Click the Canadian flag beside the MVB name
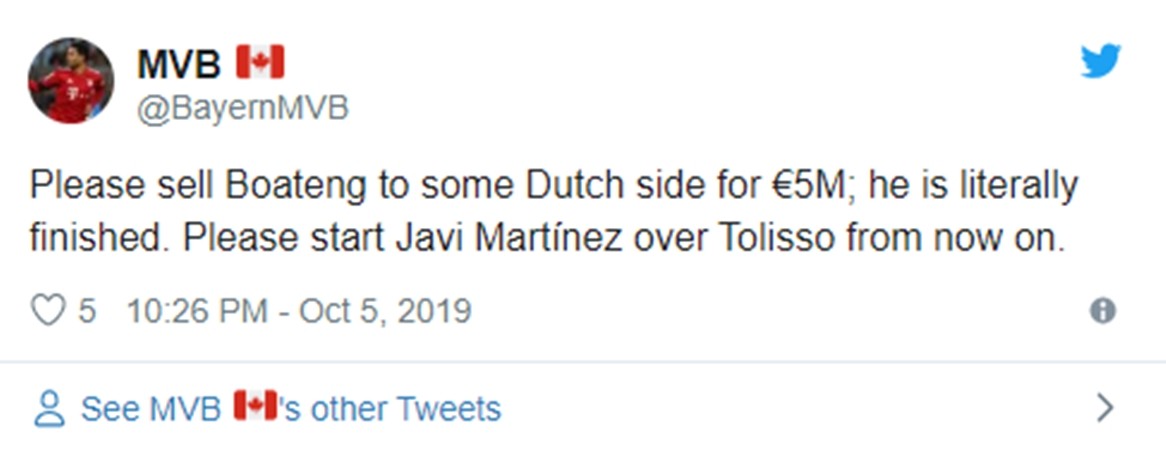The width and height of the screenshot is (1166, 450). (260, 62)
